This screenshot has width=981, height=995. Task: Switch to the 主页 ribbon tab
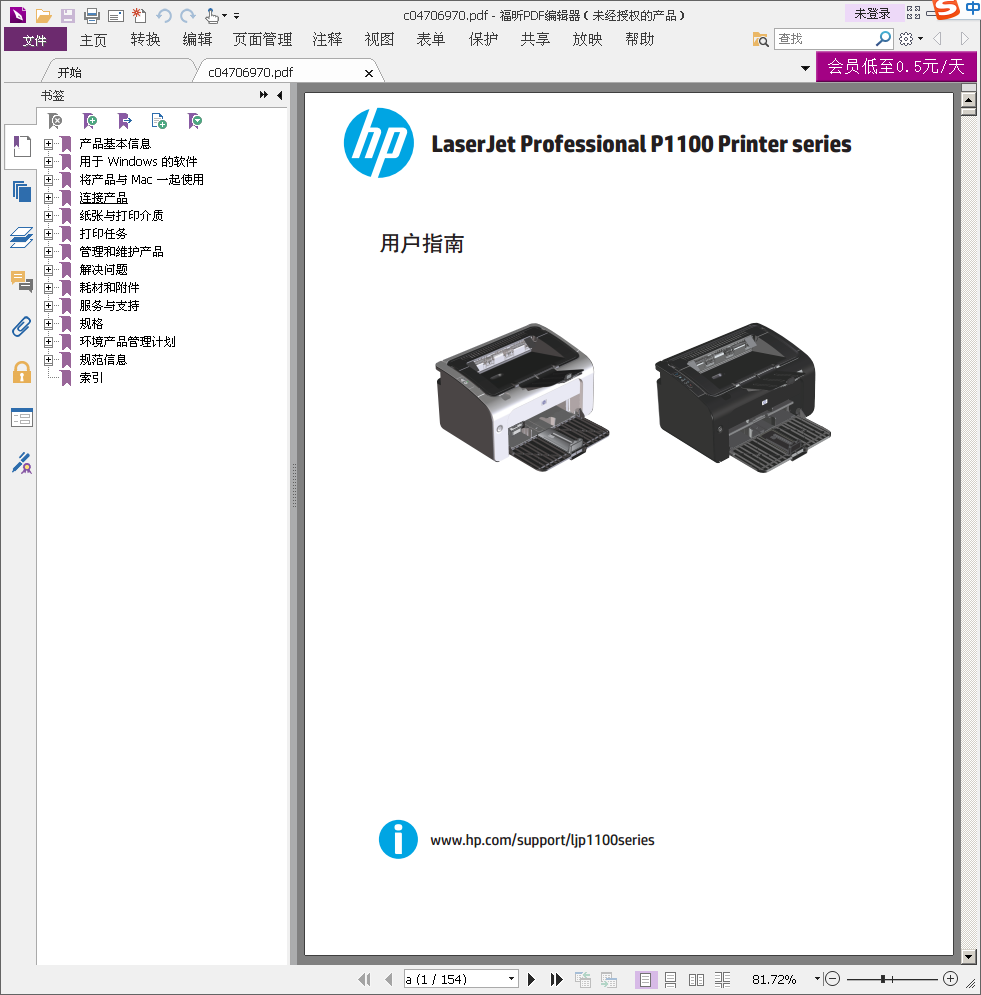(93, 40)
